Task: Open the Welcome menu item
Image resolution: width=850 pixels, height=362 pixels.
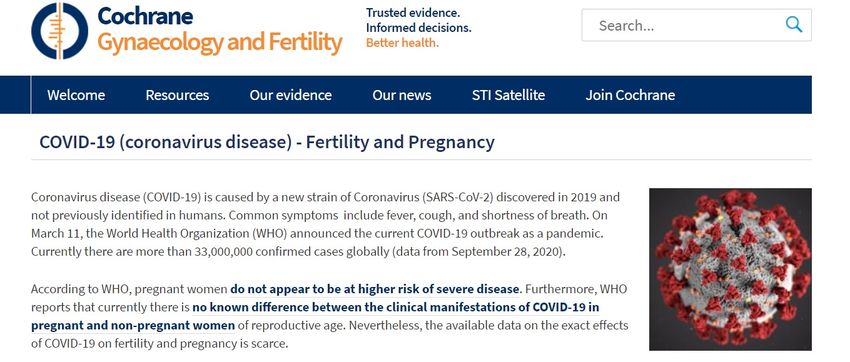Action: pyautogui.click(x=76, y=95)
